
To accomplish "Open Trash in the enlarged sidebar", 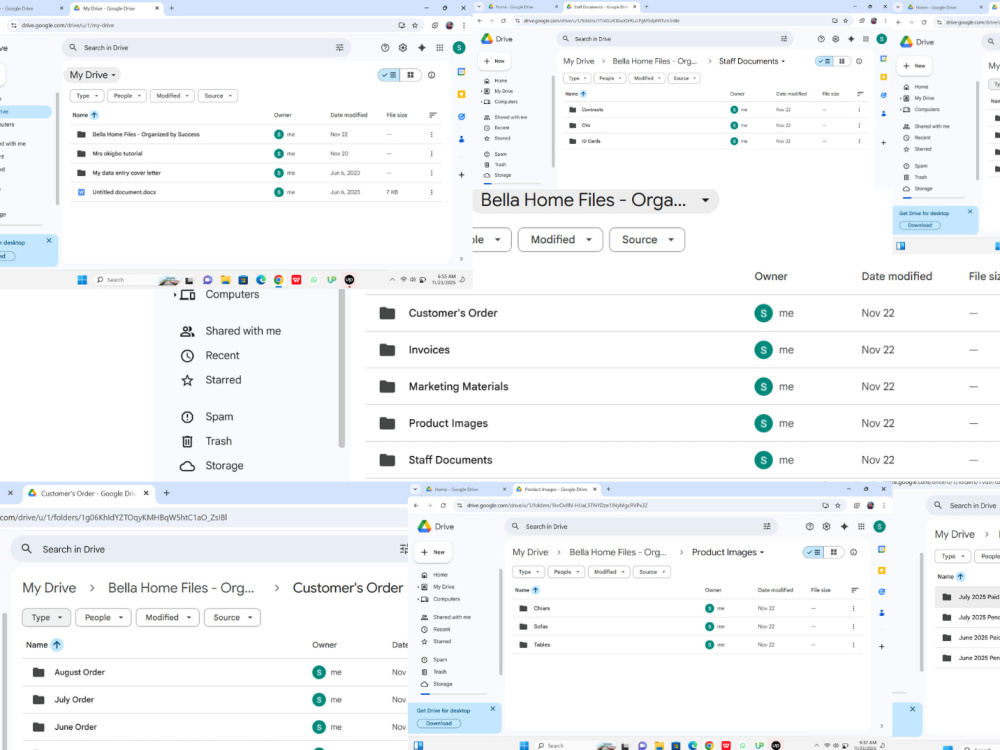I will click(x=207, y=441).
